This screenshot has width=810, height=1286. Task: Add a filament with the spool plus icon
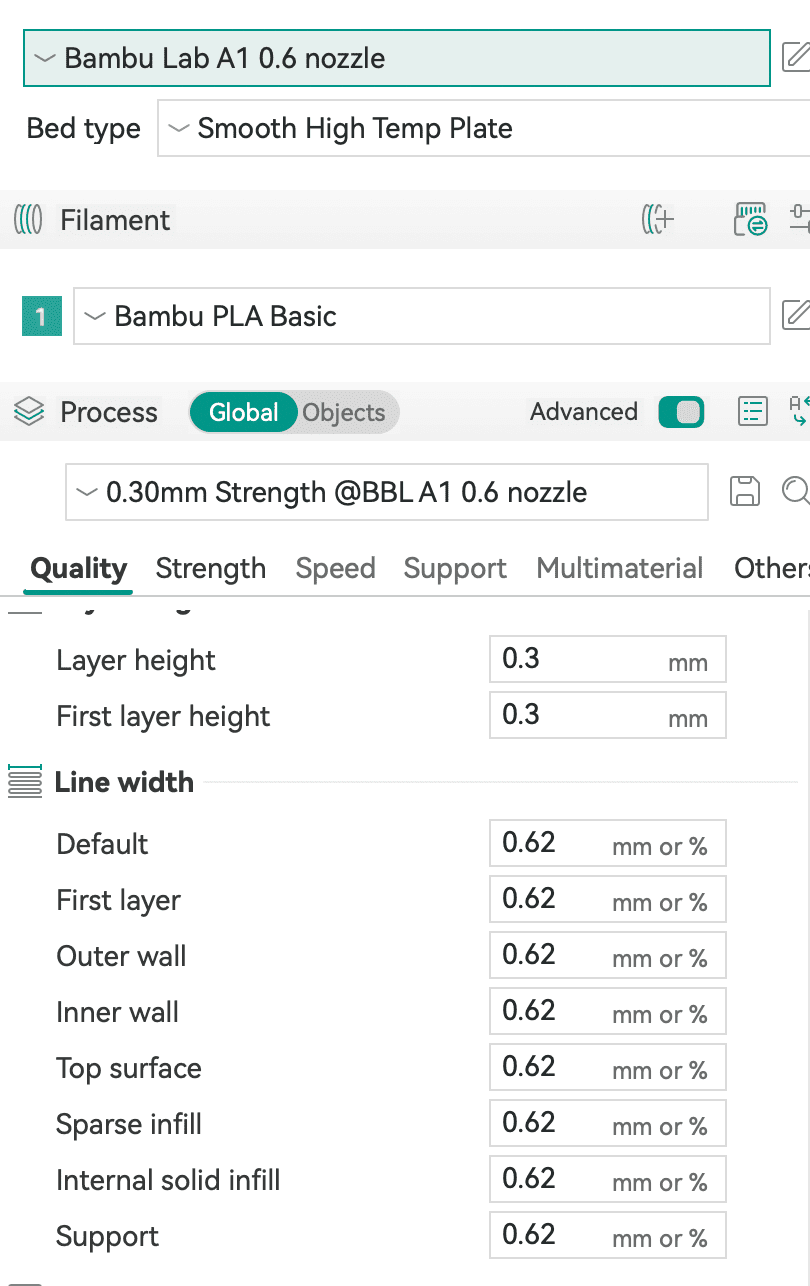point(658,220)
